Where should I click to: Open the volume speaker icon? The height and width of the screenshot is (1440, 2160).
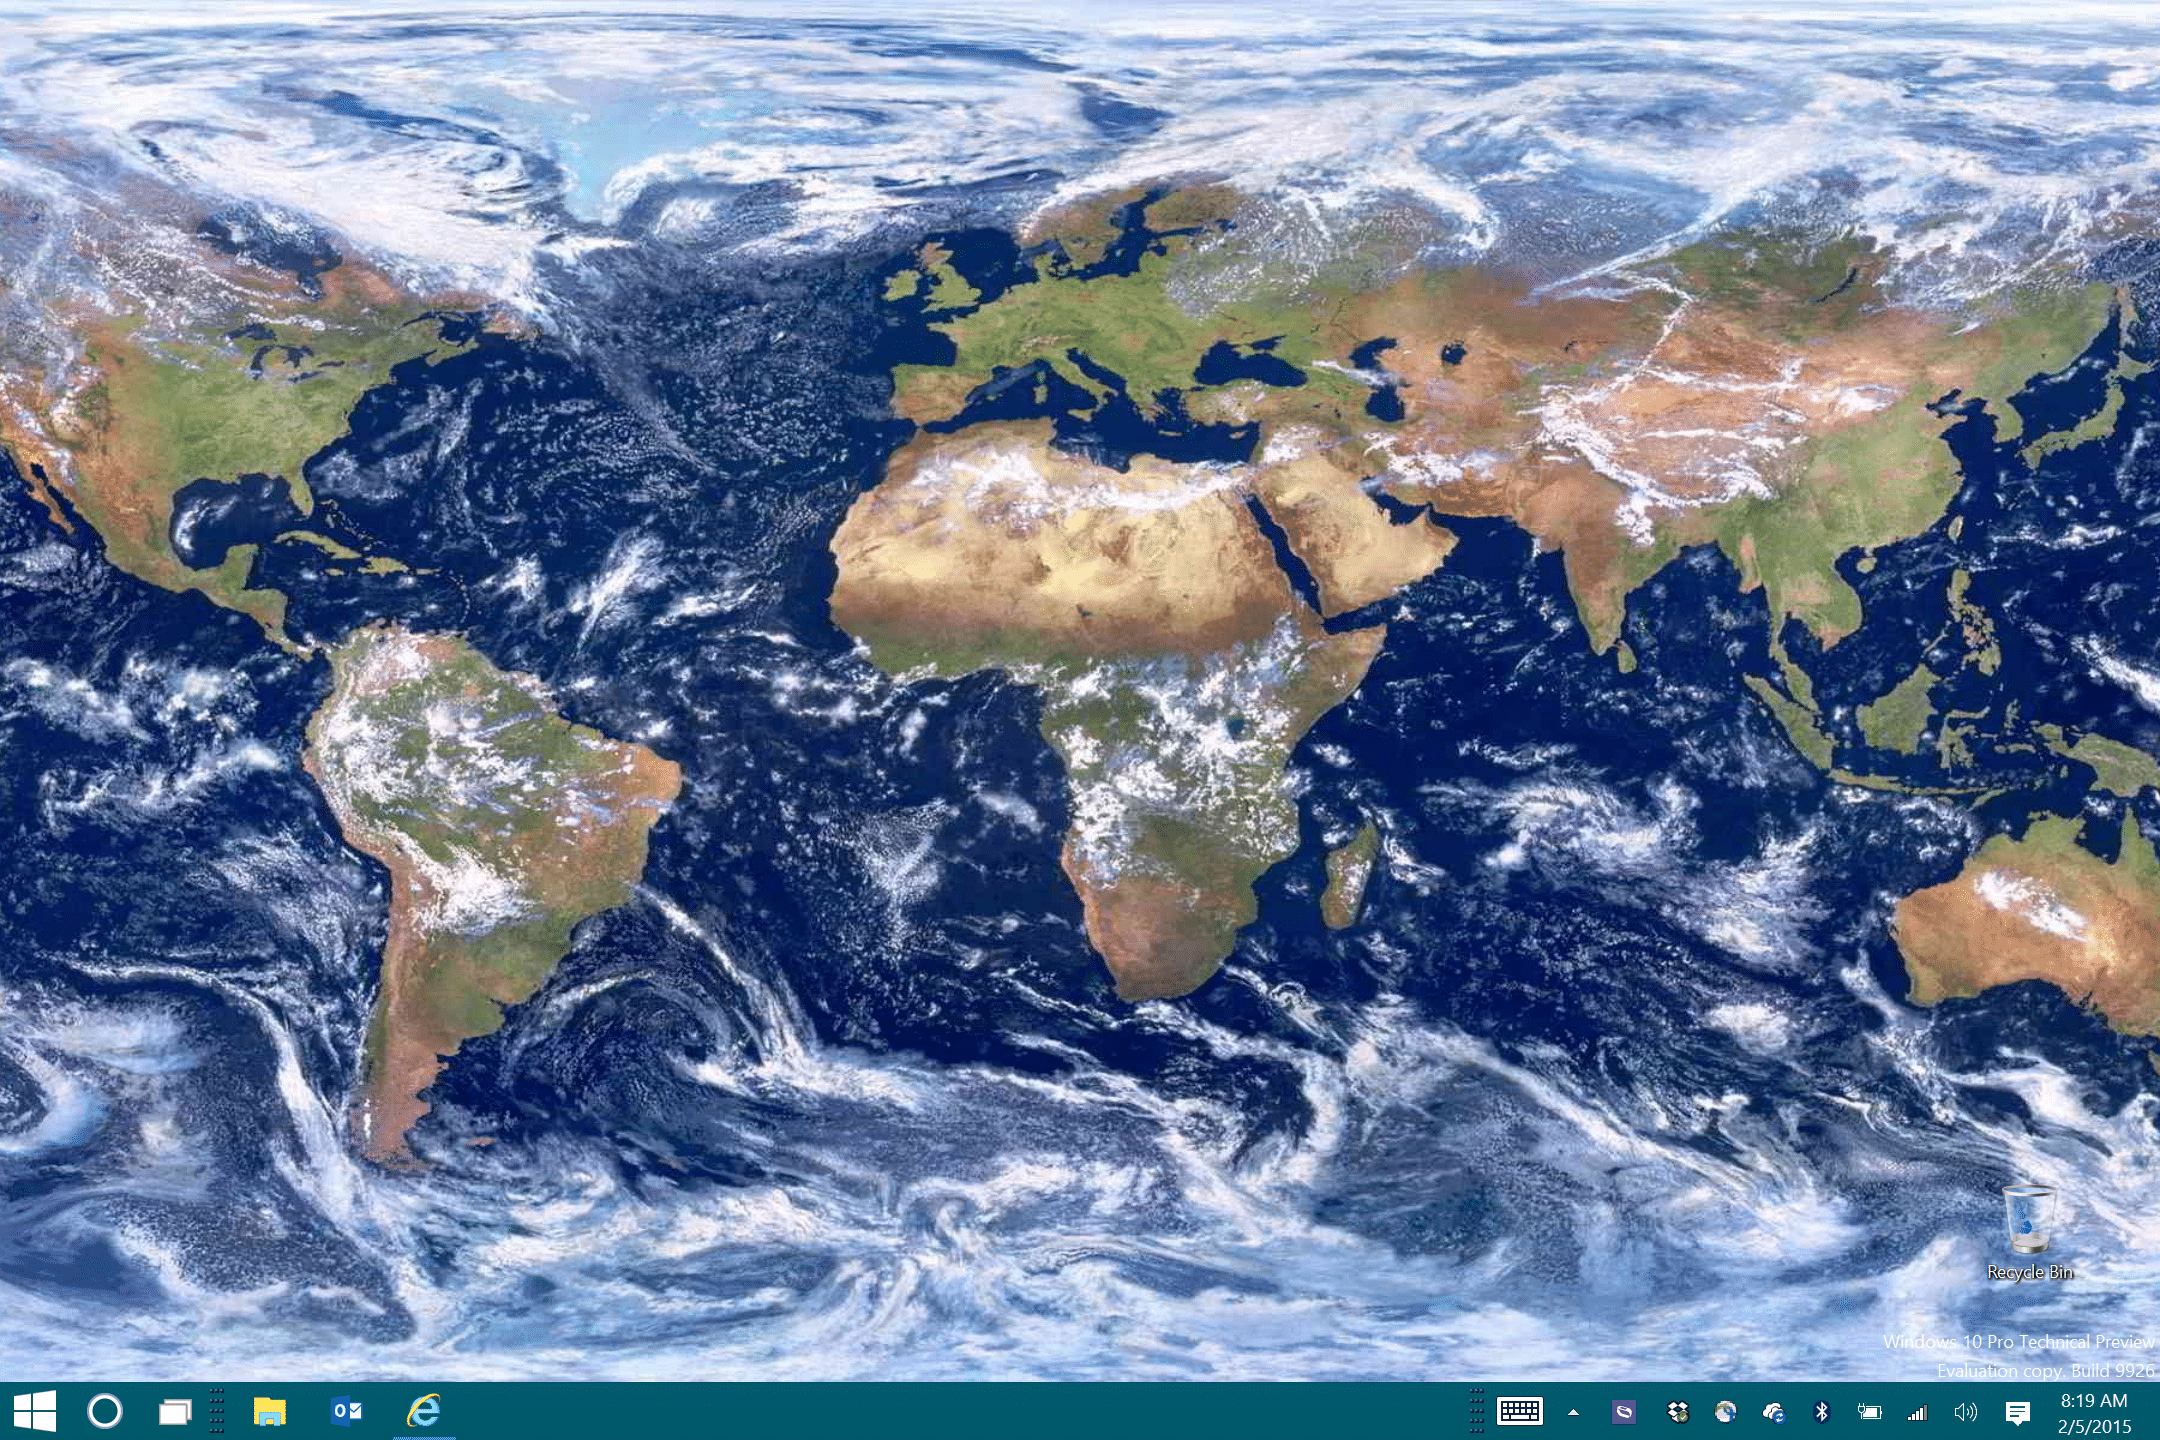[1965, 1412]
